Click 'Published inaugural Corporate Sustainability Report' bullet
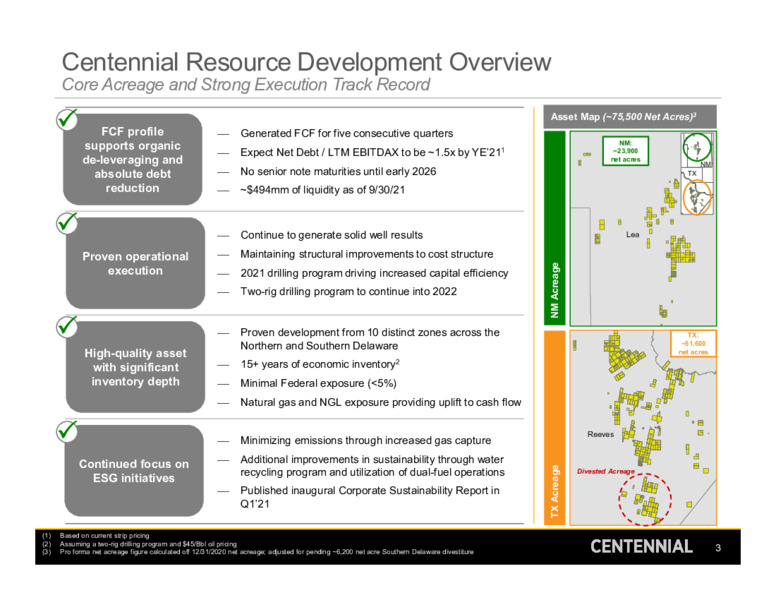This screenshot has height=600, width=776. pos(370,497)
